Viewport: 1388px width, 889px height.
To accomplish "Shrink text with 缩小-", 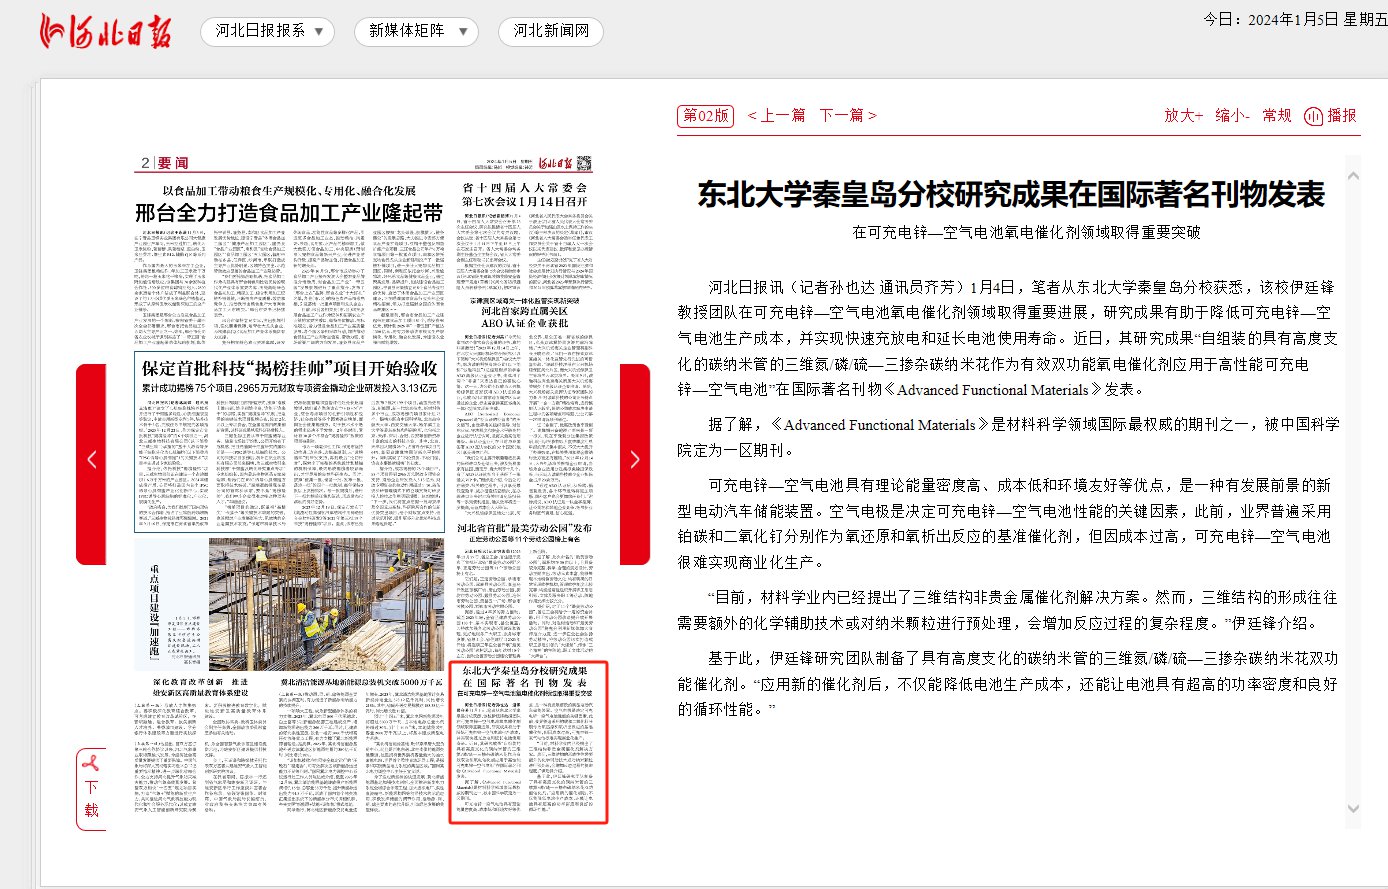I will pyautogui.click(x=1232, y=116).
